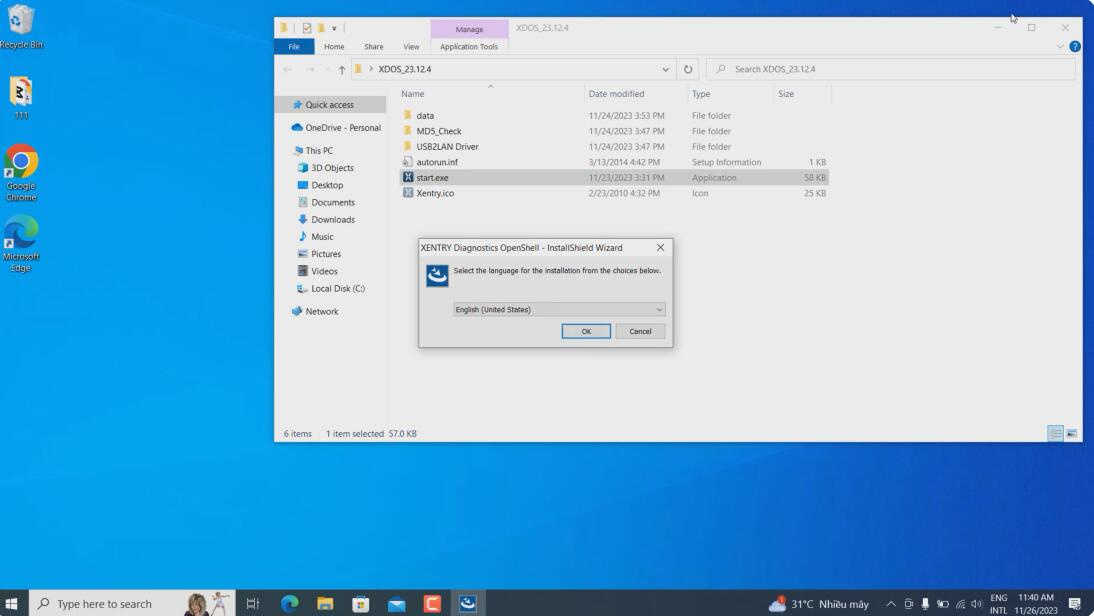
Task: Click the Search XDOS_23.12.4 field
Action: tap(891, 69)
